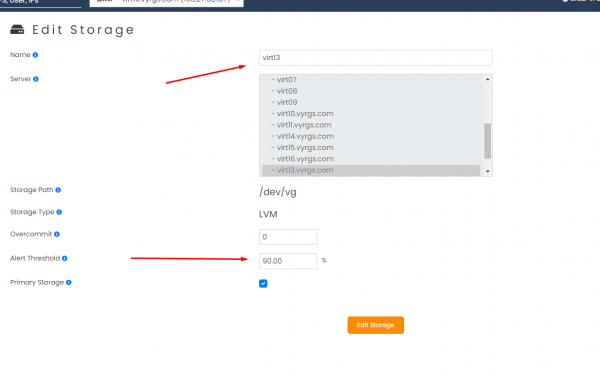Click the Name input field containing virt13
600x376 pixels.
click(375, 58)
